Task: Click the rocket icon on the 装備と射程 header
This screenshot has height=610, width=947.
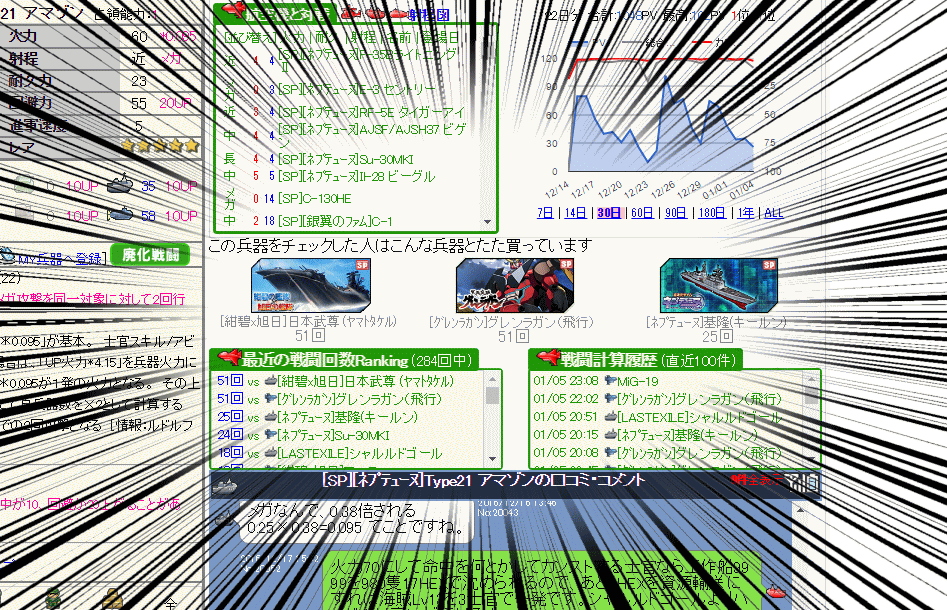Action: [234, 13]
